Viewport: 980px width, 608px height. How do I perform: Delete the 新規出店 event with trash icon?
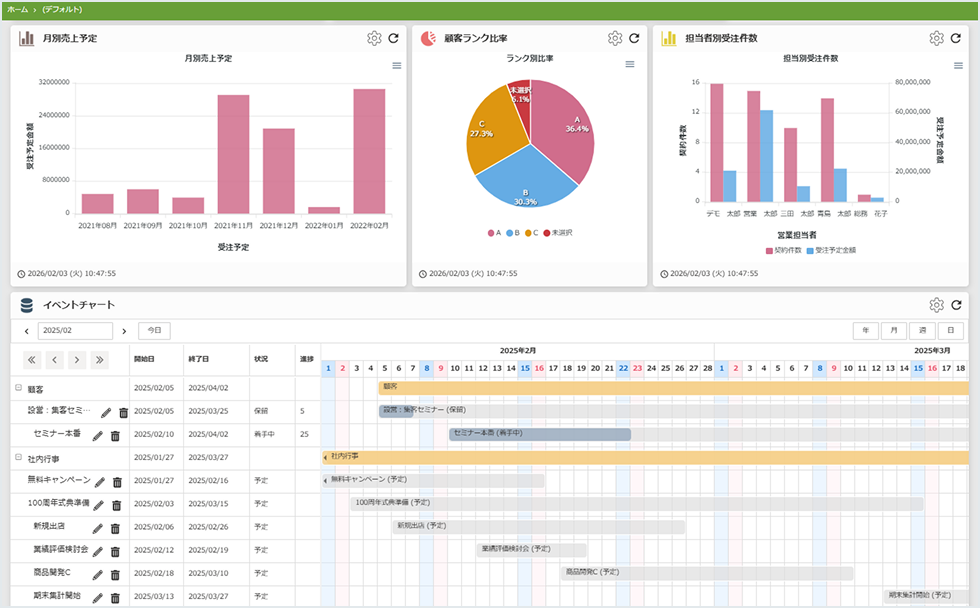pos(115,528)
